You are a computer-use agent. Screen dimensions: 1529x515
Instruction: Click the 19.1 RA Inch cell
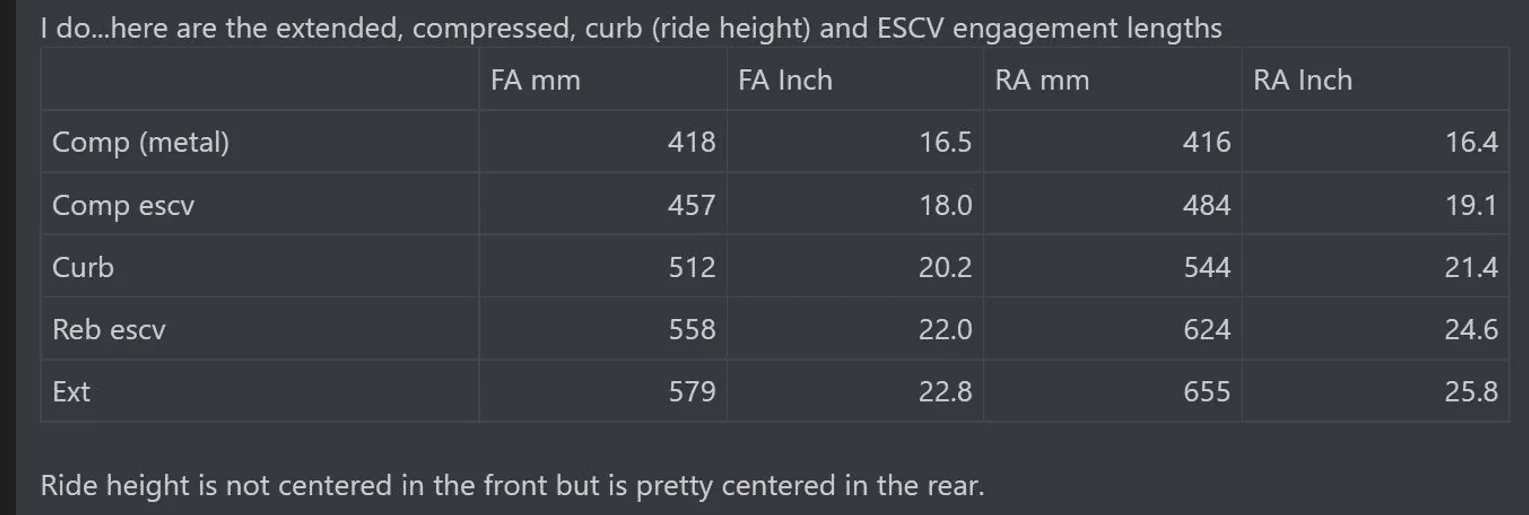1471,205
